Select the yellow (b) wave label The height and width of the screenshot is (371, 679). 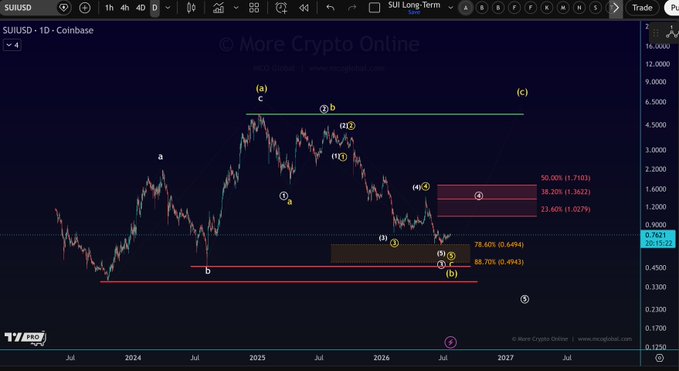[x=452, y=274]
